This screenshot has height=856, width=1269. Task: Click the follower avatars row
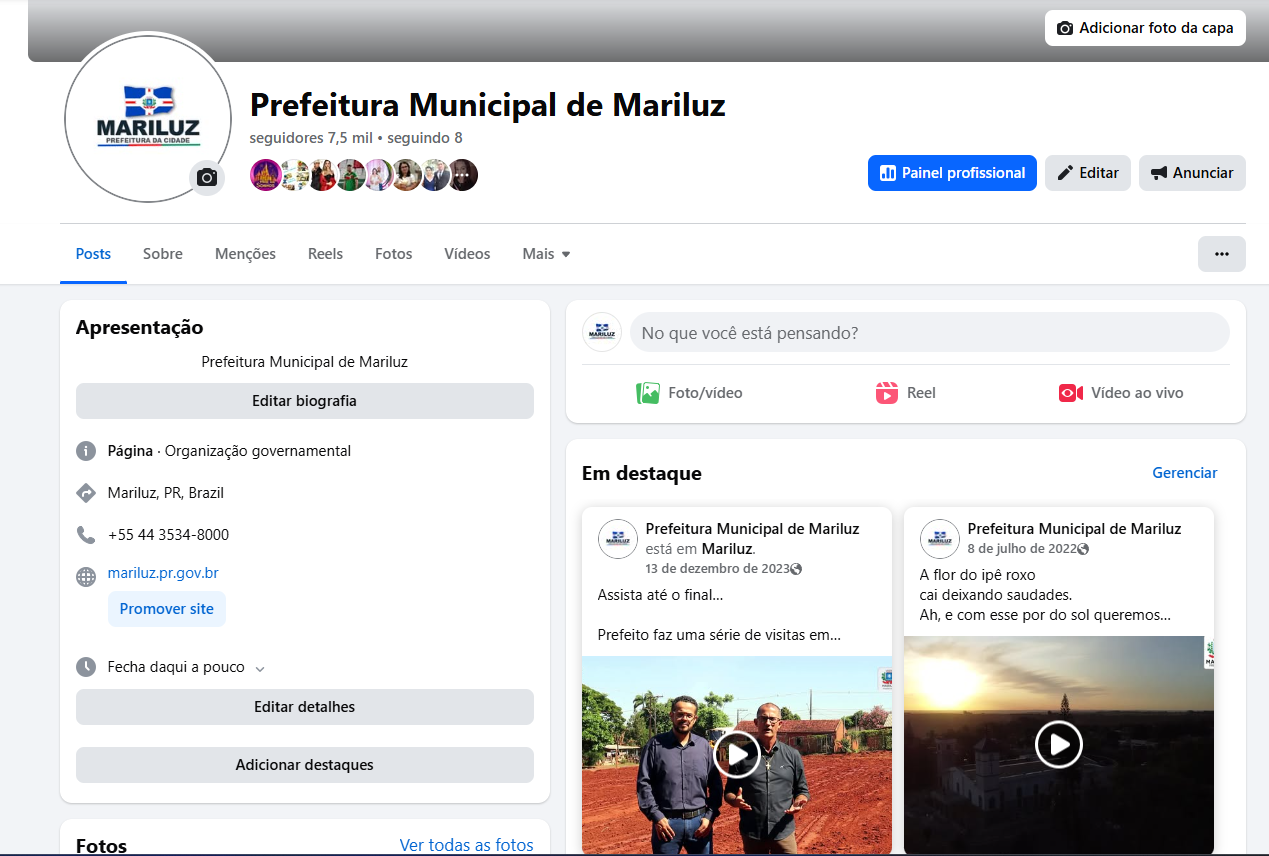363,175
